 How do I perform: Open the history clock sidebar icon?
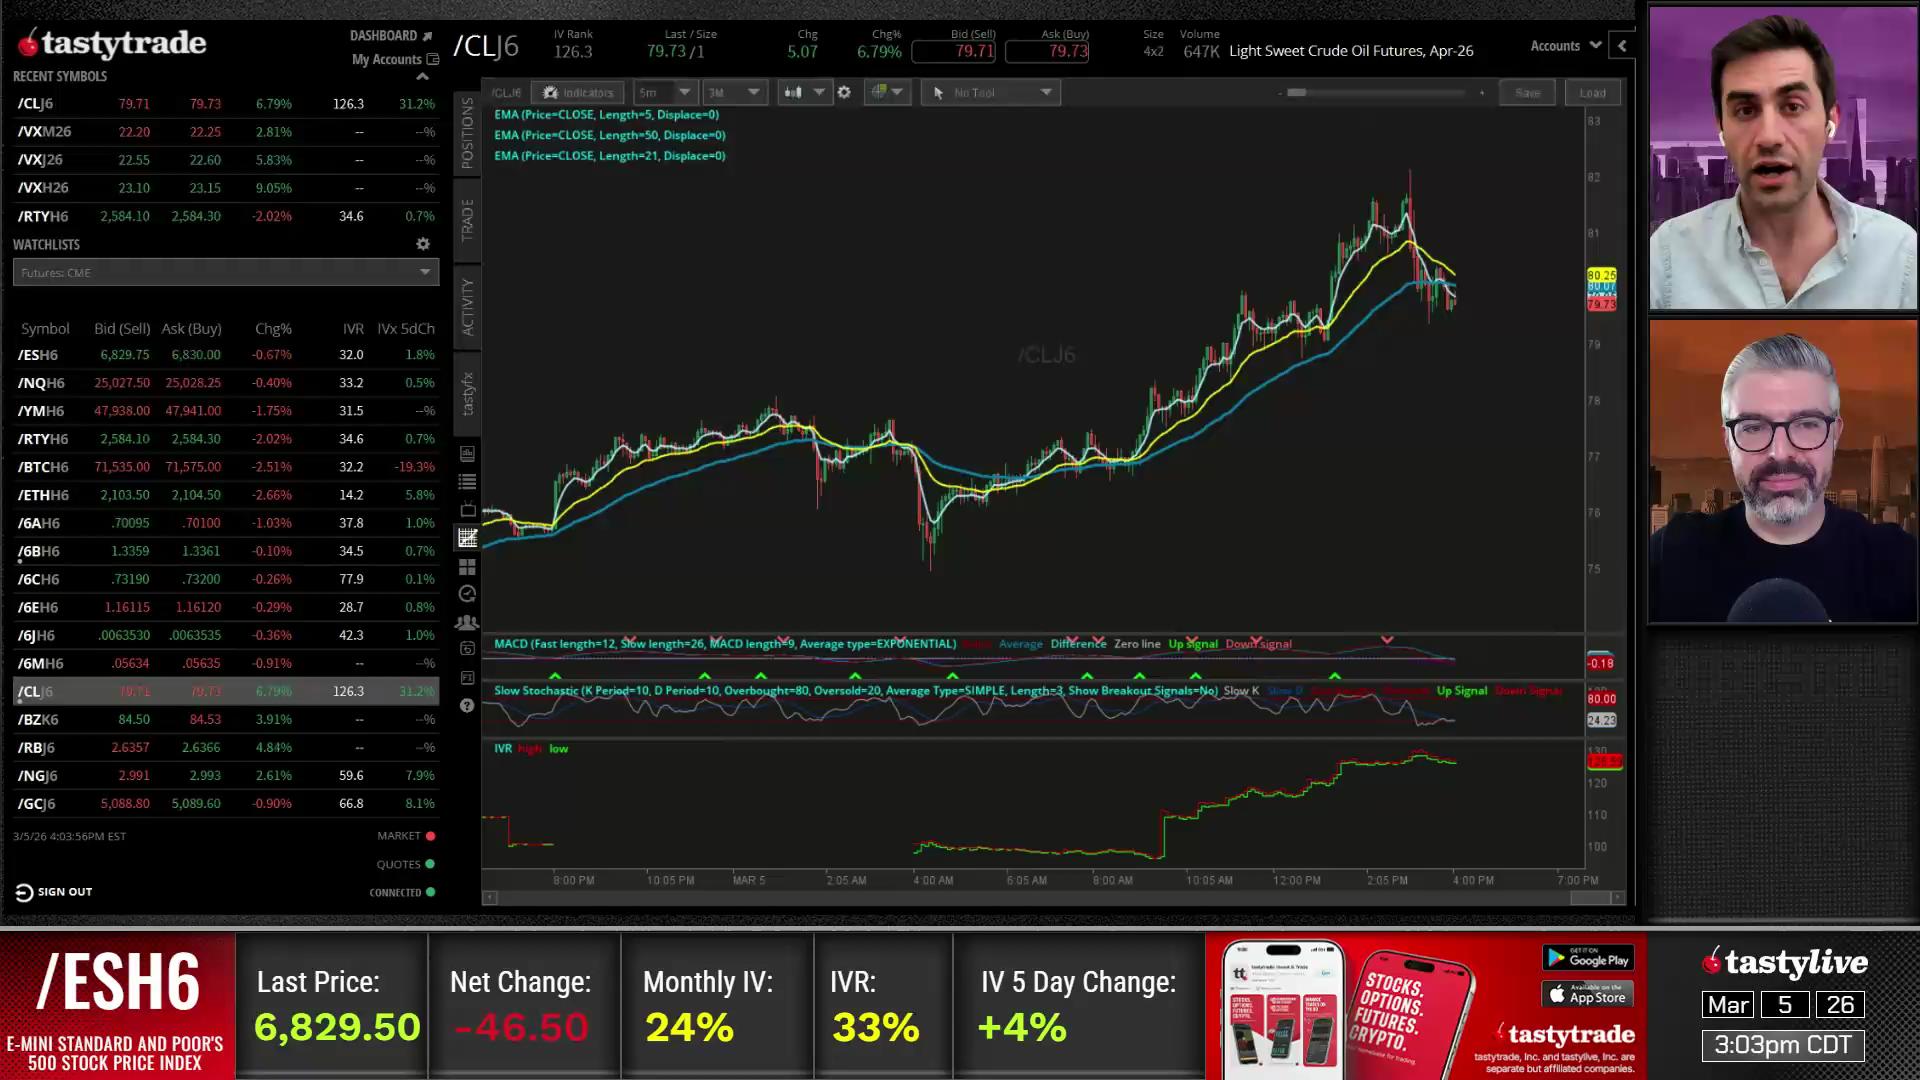(467, 594)
